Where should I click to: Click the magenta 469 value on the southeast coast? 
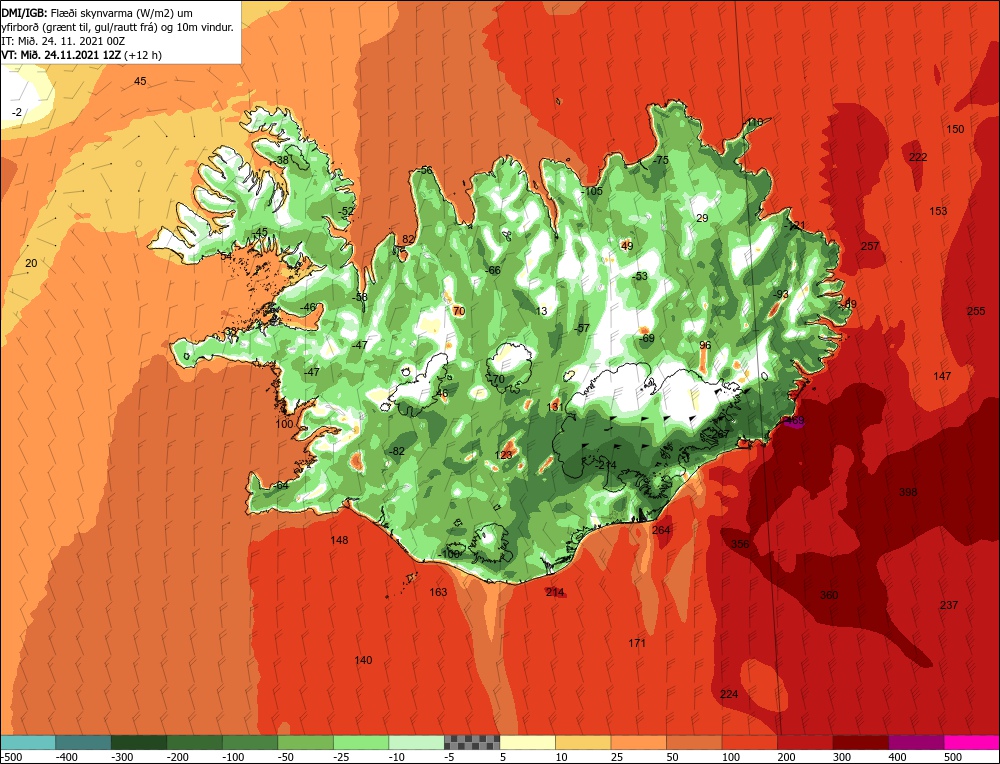(x=795, y=420)
